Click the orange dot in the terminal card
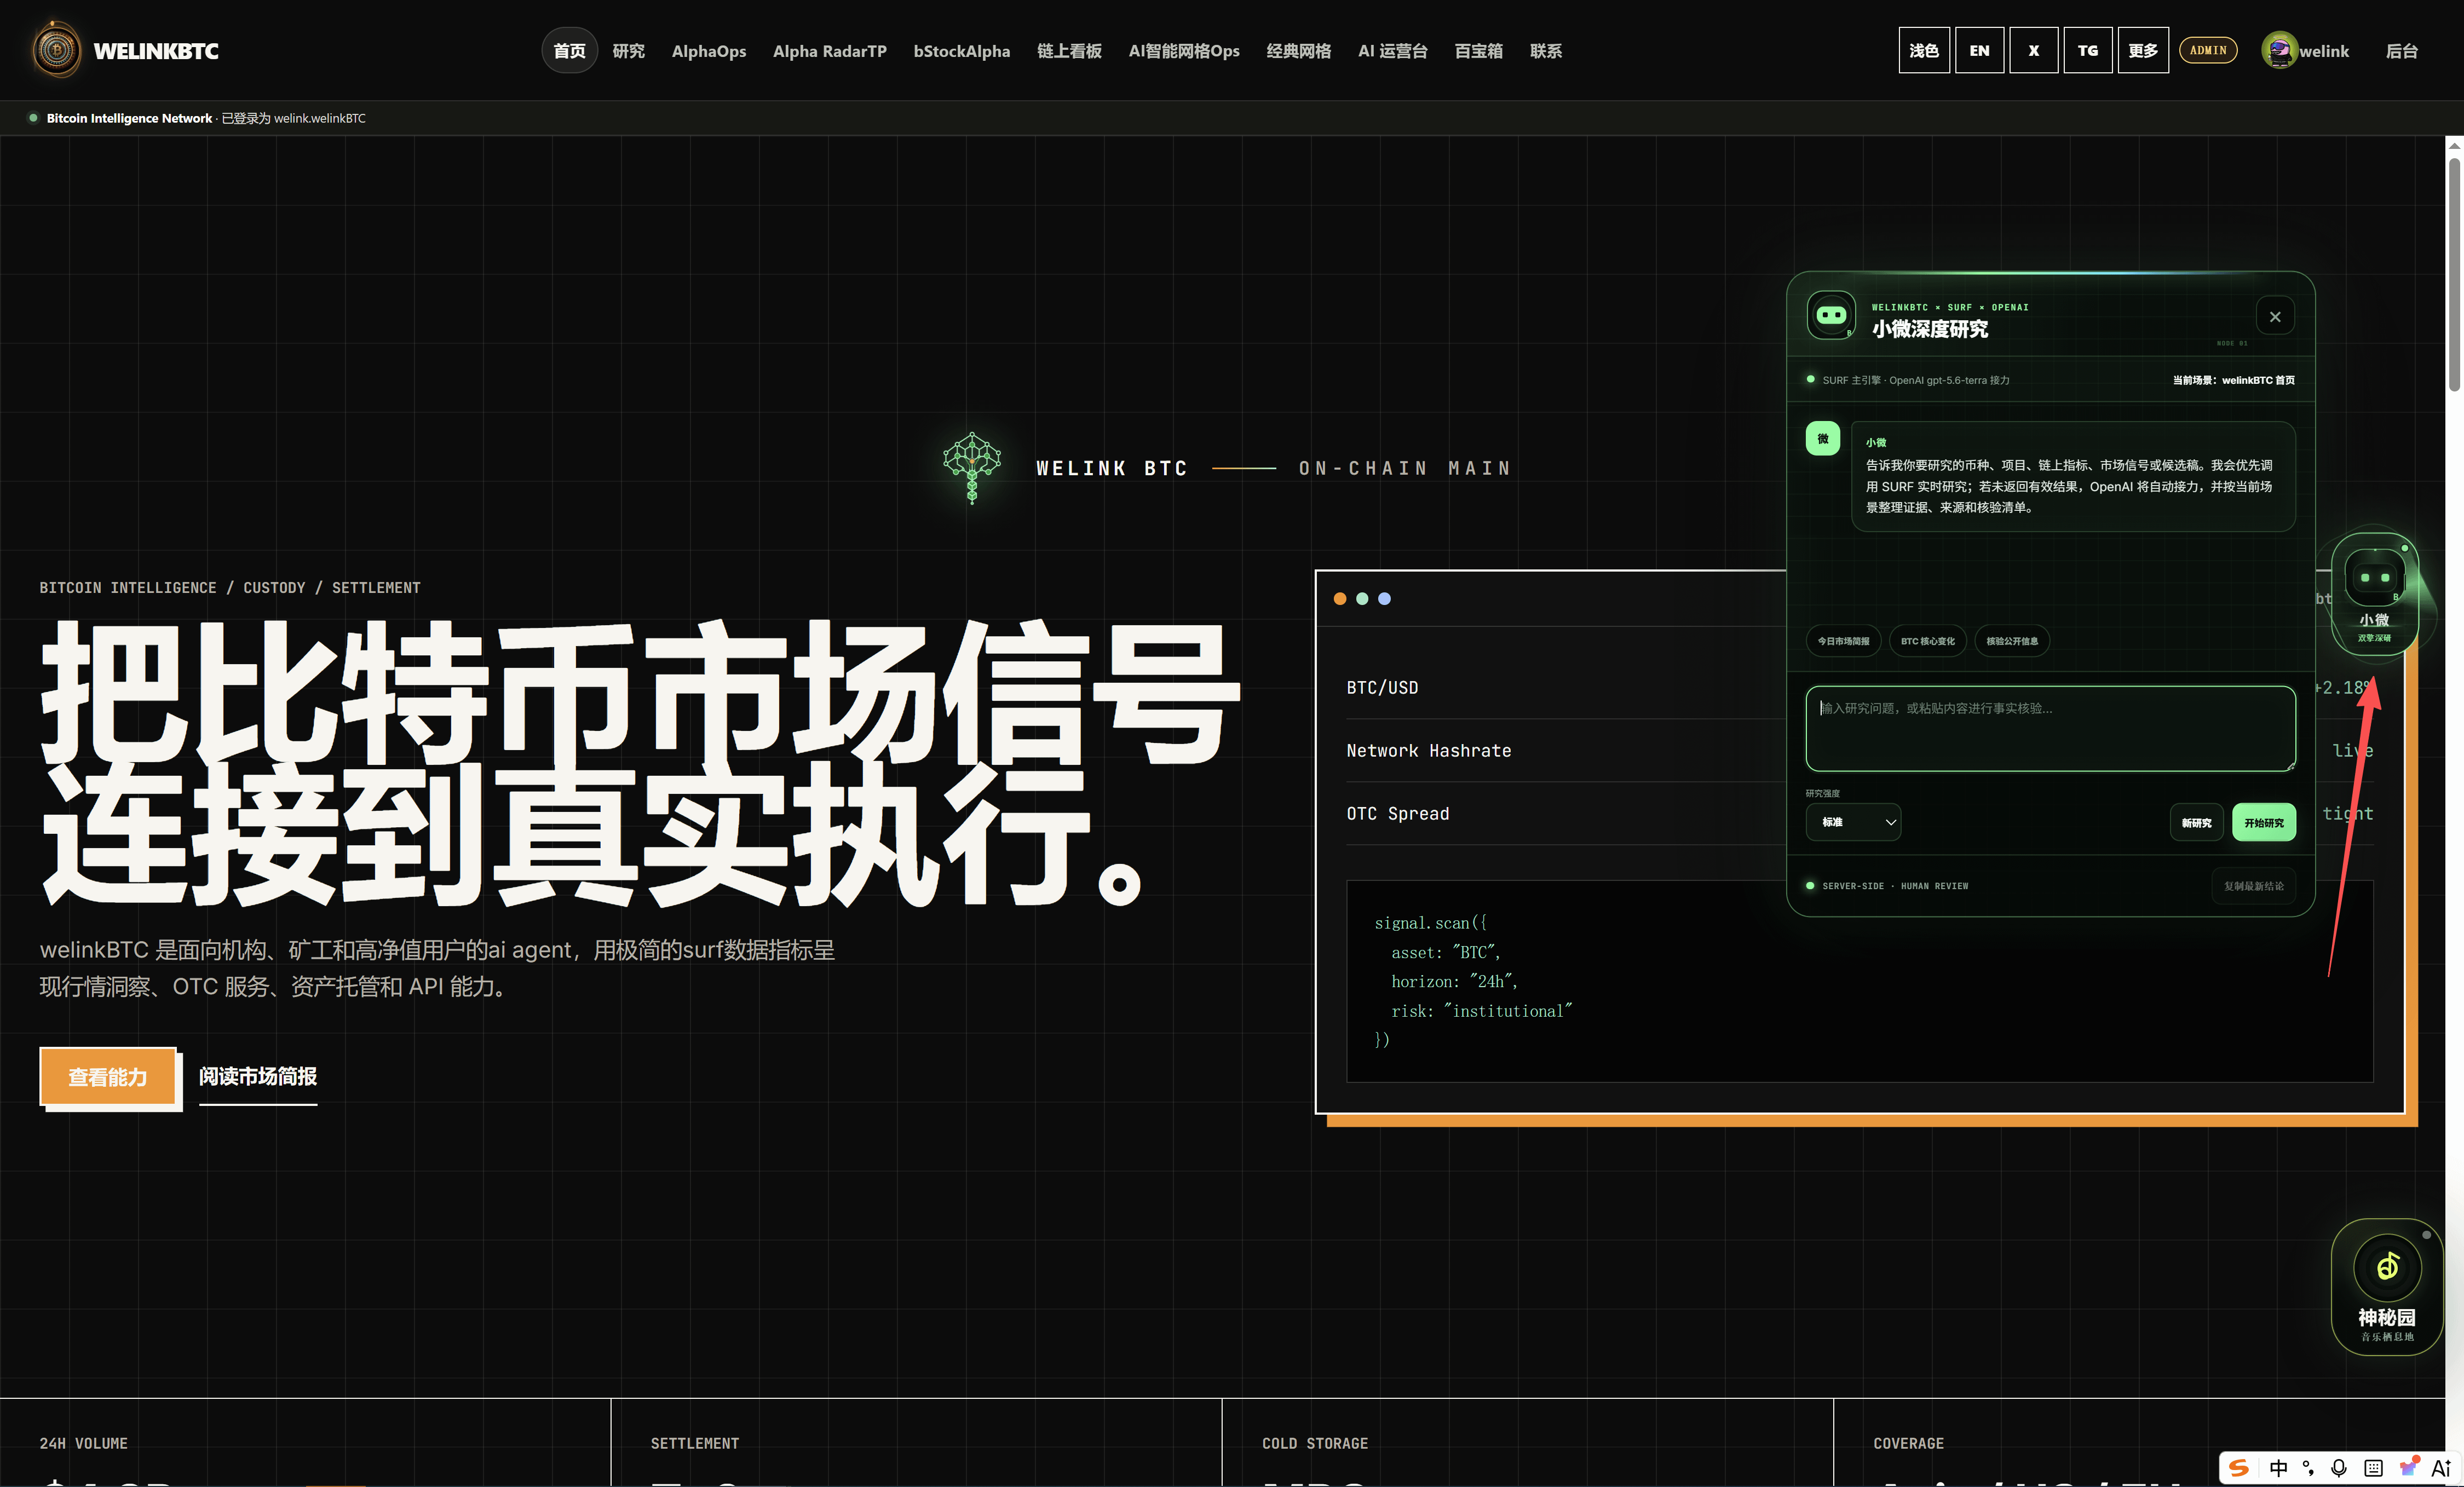This screenshot has height=1487, width=2464. (x=1340, y=598)
